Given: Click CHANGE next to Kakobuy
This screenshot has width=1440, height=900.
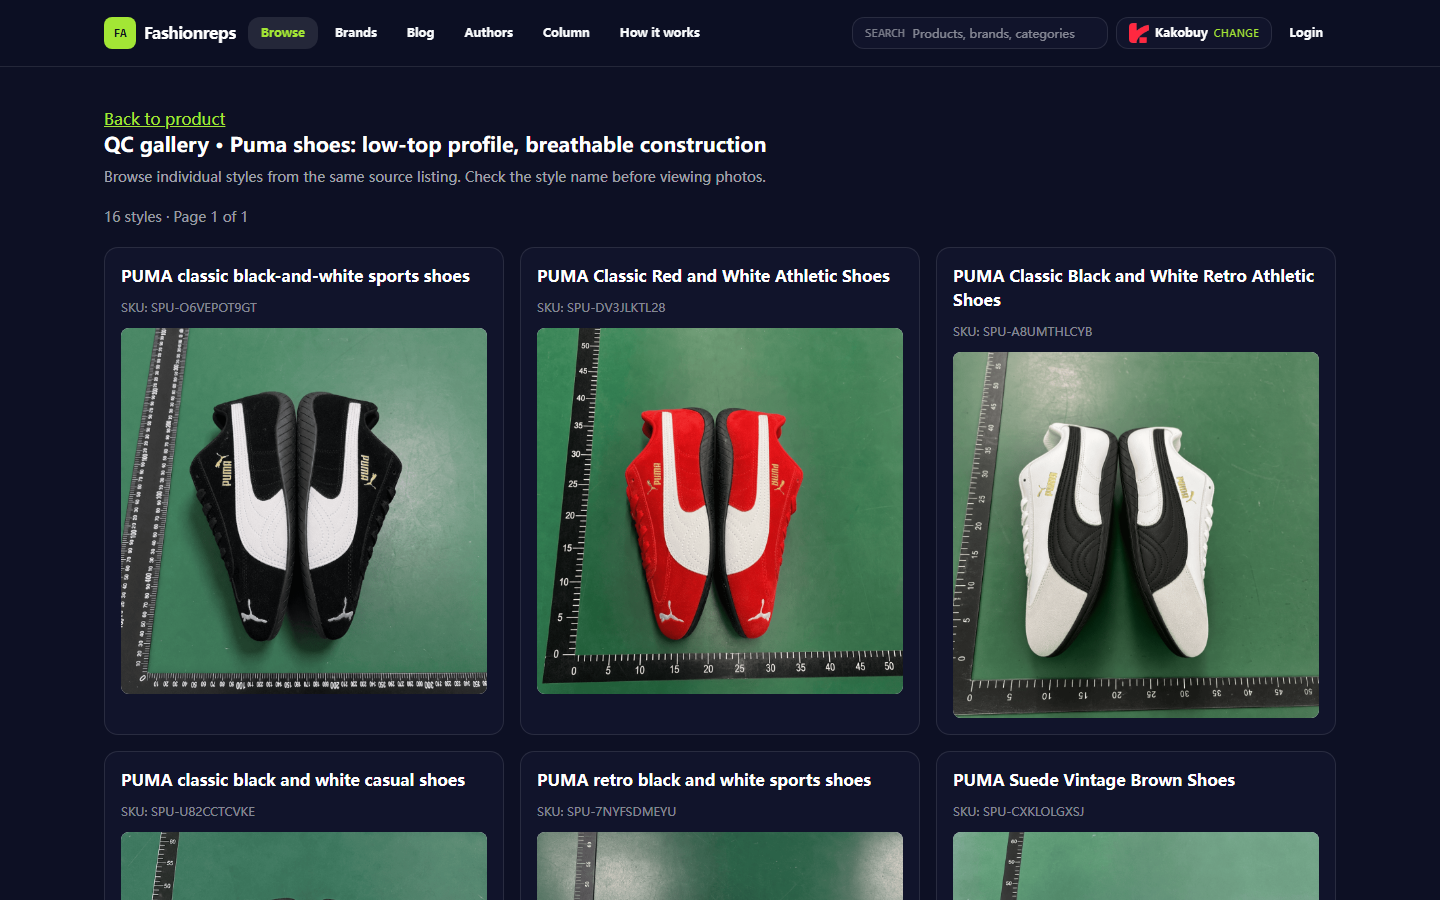Looking at the screenshot, I should pyautogui.click(x=1236, y=33).
